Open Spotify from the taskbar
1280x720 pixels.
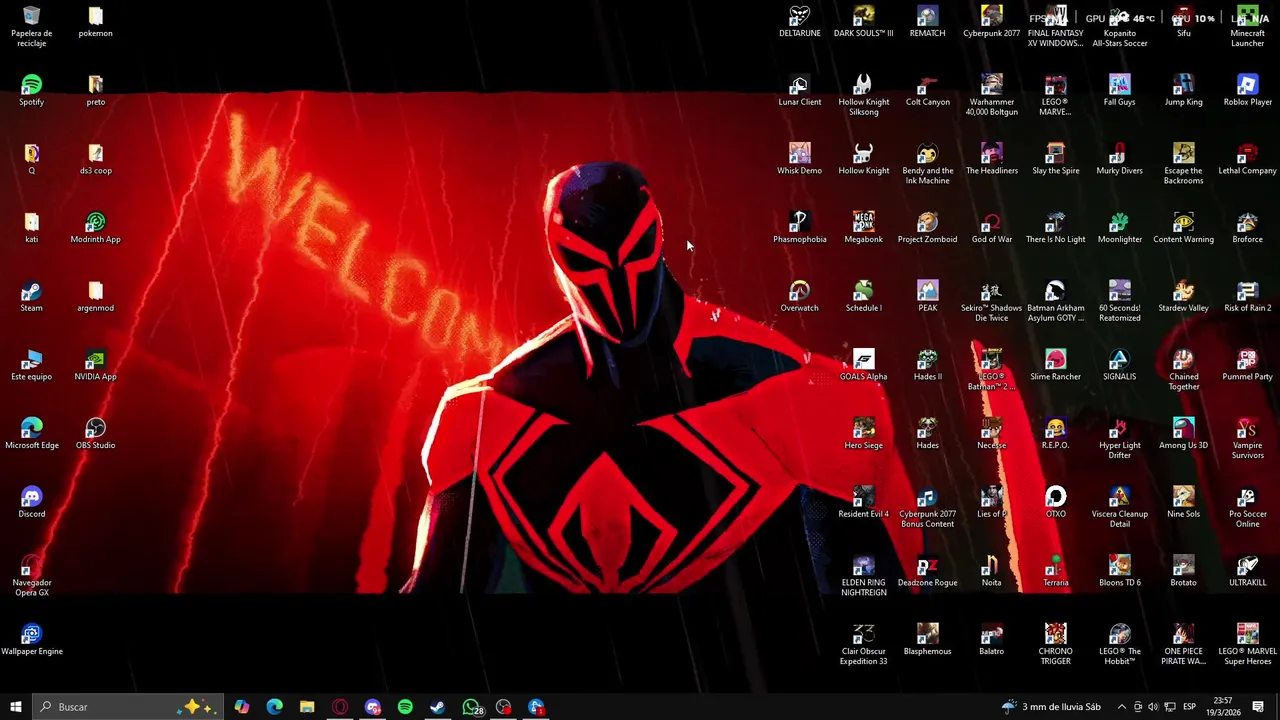coord(405,707)
